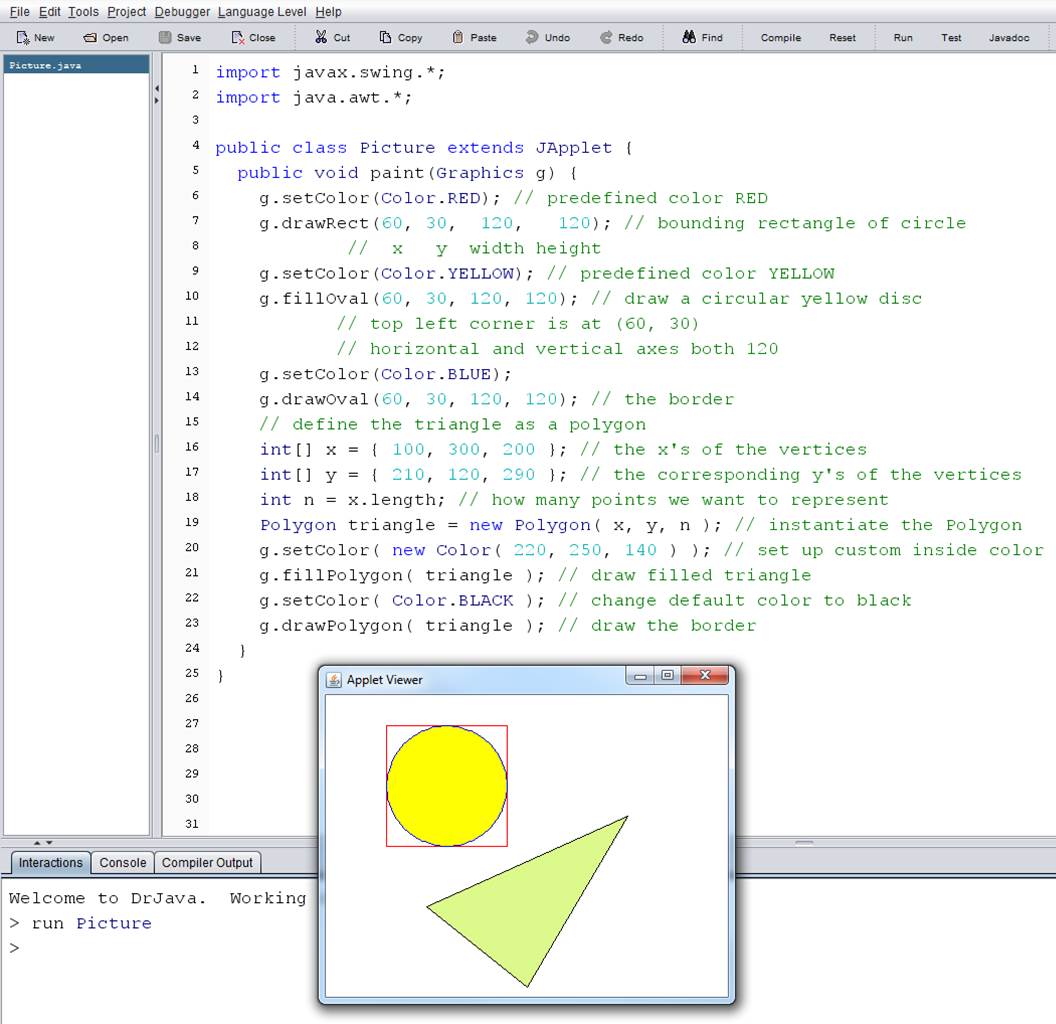Minimize the Applet Viewer window
Image resolution: width=1056 pixels, height=1024 pixels.
(640, 676)
